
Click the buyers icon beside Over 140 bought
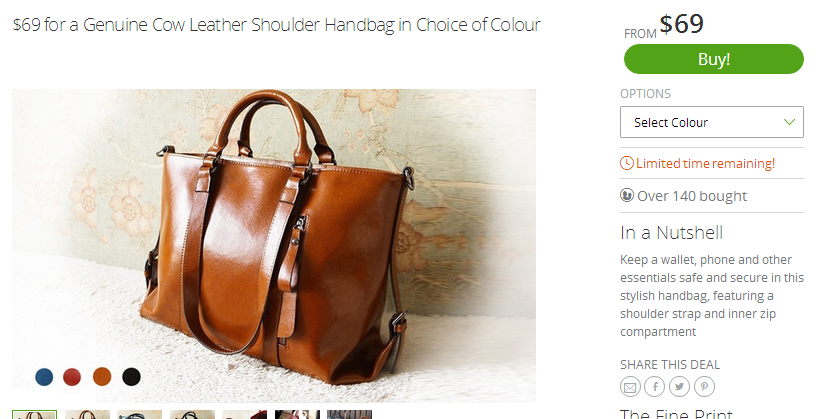coord(627,196)
